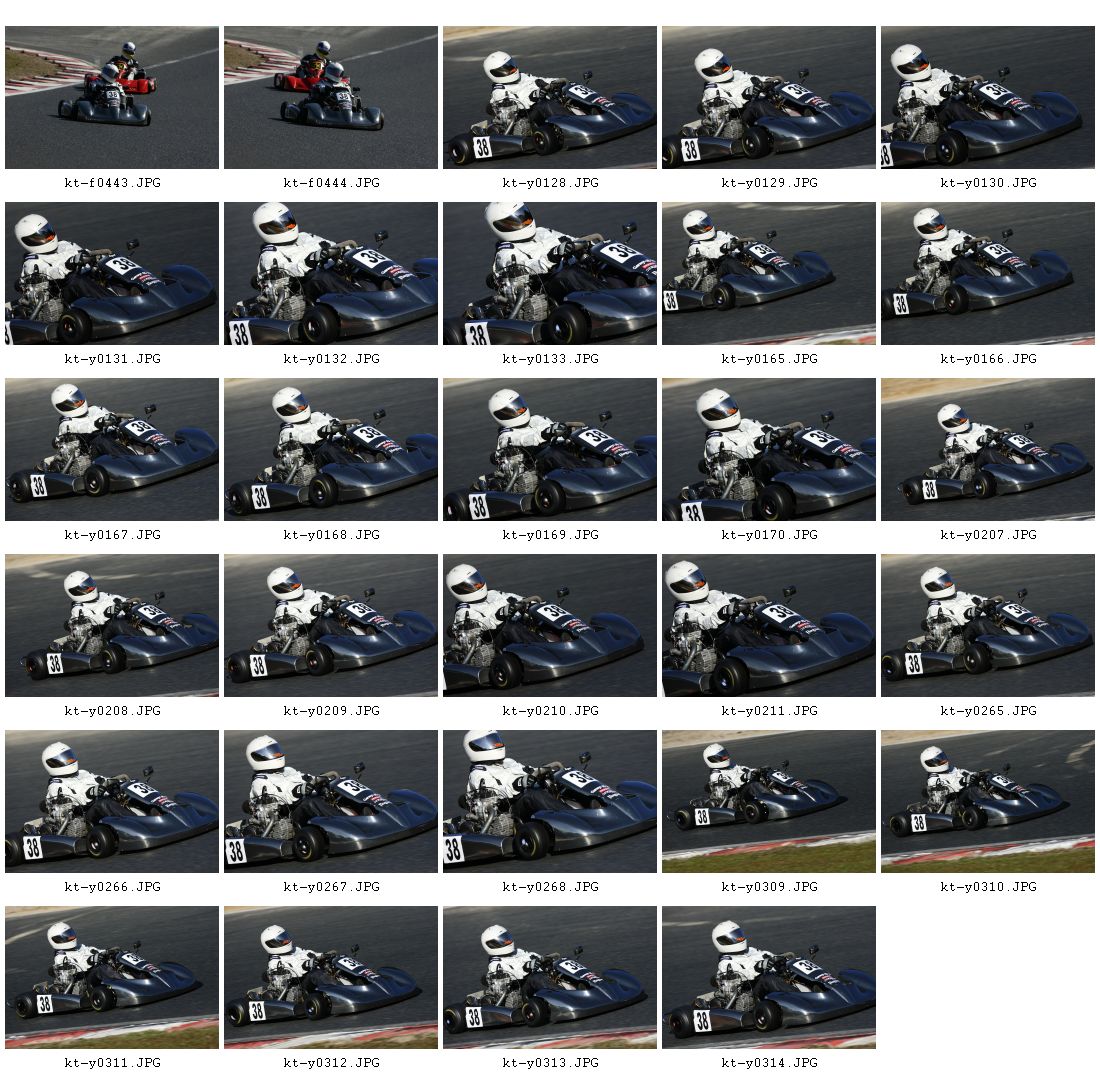Click the kt-y0129.JPG filename label
Viewport: 1100px width, 1080px height.
770,183
